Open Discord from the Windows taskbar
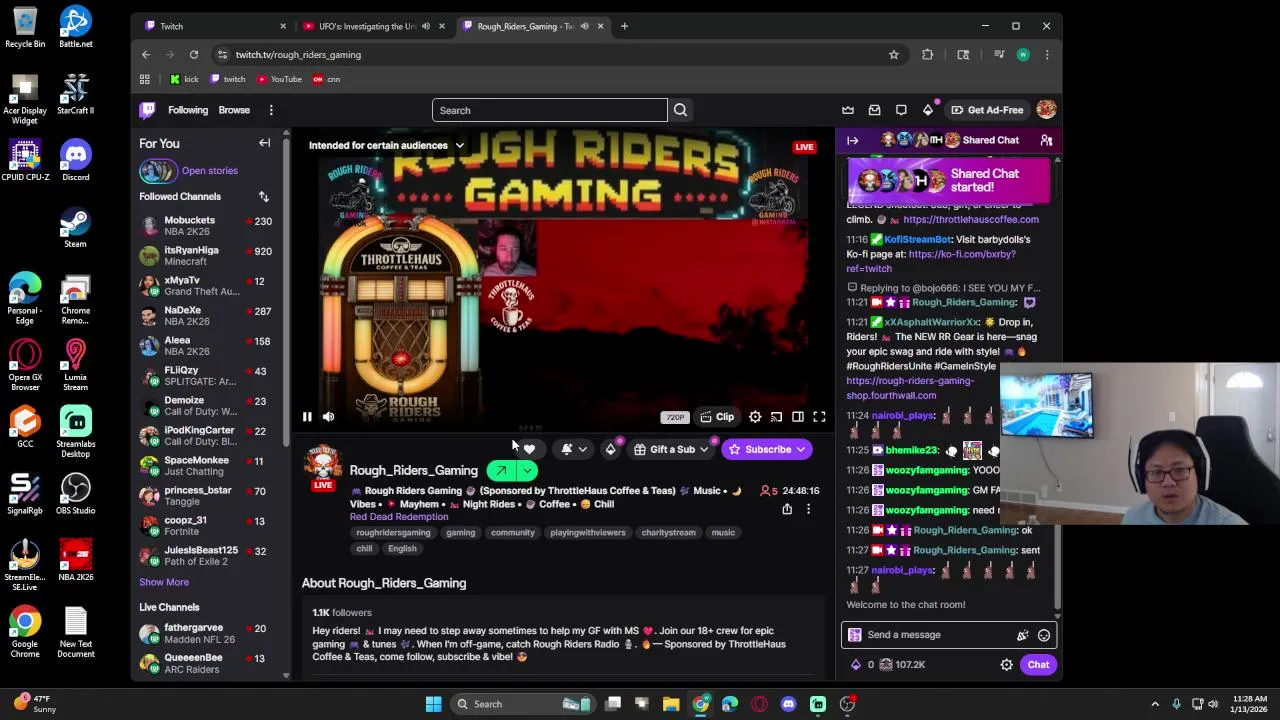Image resolution: width=1280 pixels, height=720 pixels. pyautogui.click(x=788, y=704)
